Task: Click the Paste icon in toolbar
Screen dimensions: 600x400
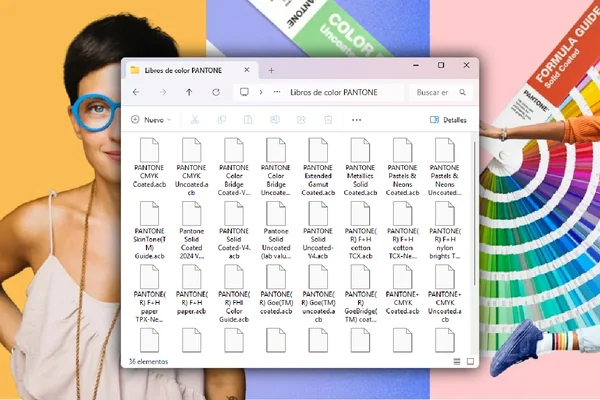Action: 248,120
